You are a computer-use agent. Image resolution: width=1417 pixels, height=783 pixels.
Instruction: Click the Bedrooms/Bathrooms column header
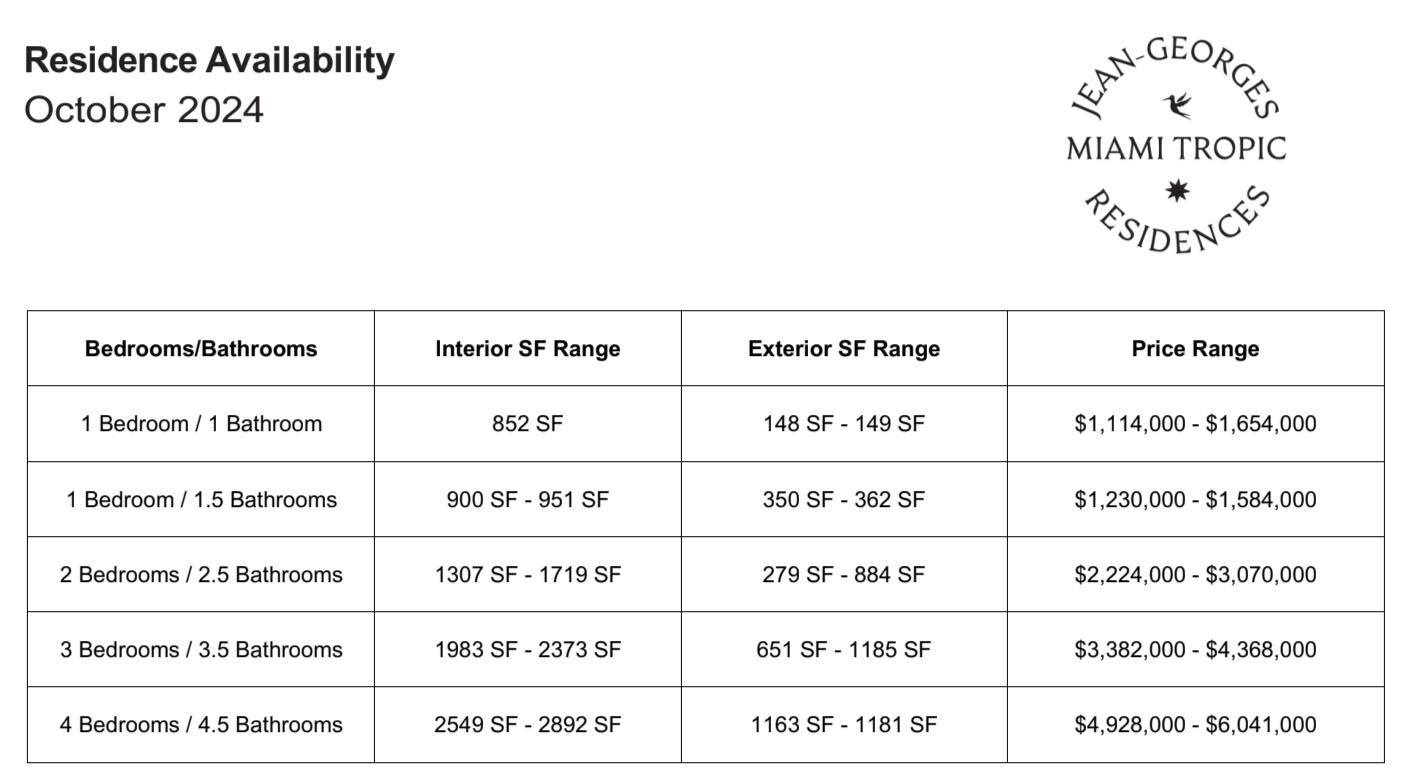pos(201,349)
